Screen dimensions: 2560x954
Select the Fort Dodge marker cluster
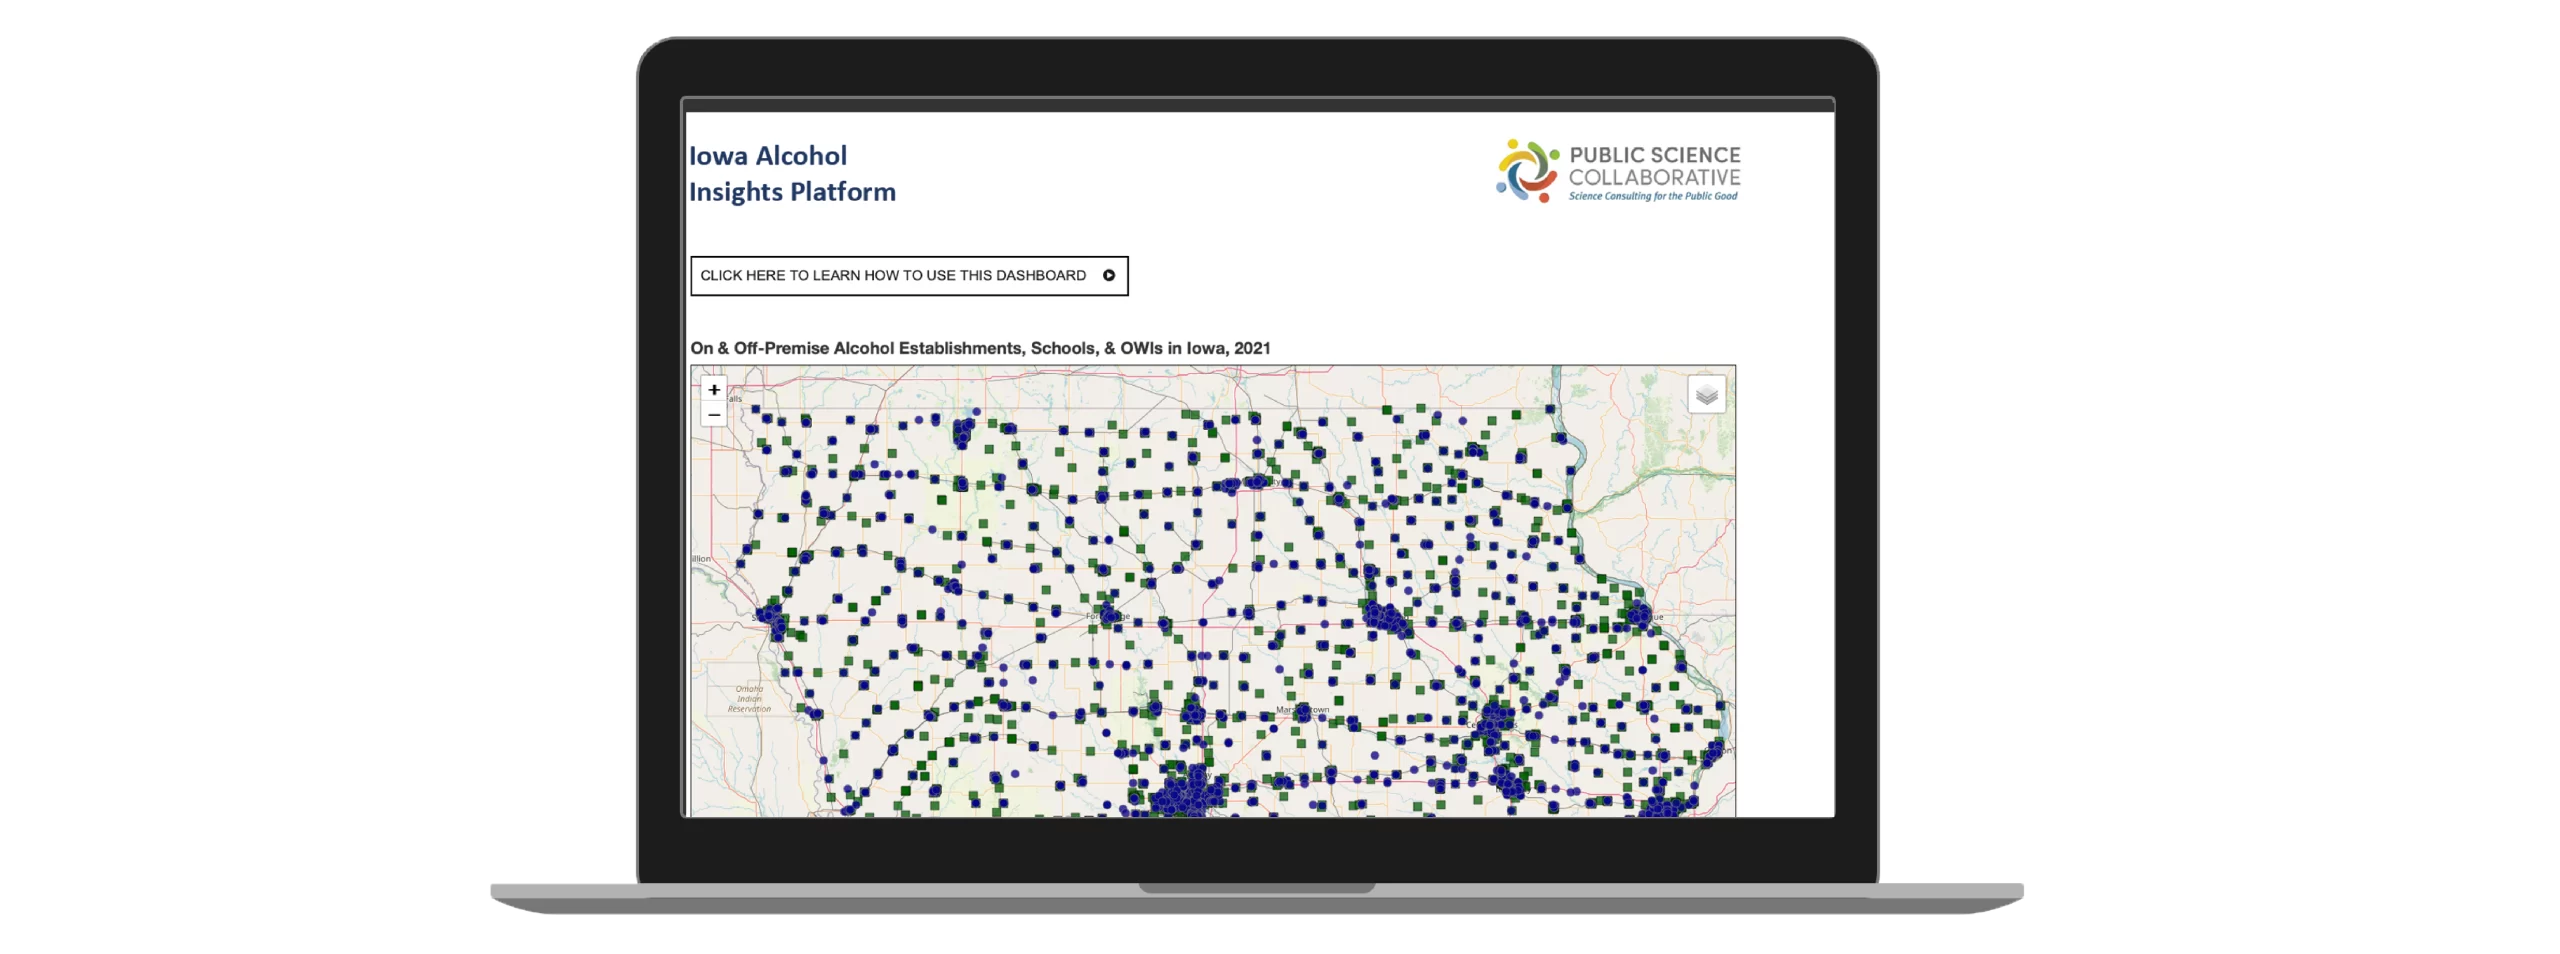point(1108,612)
